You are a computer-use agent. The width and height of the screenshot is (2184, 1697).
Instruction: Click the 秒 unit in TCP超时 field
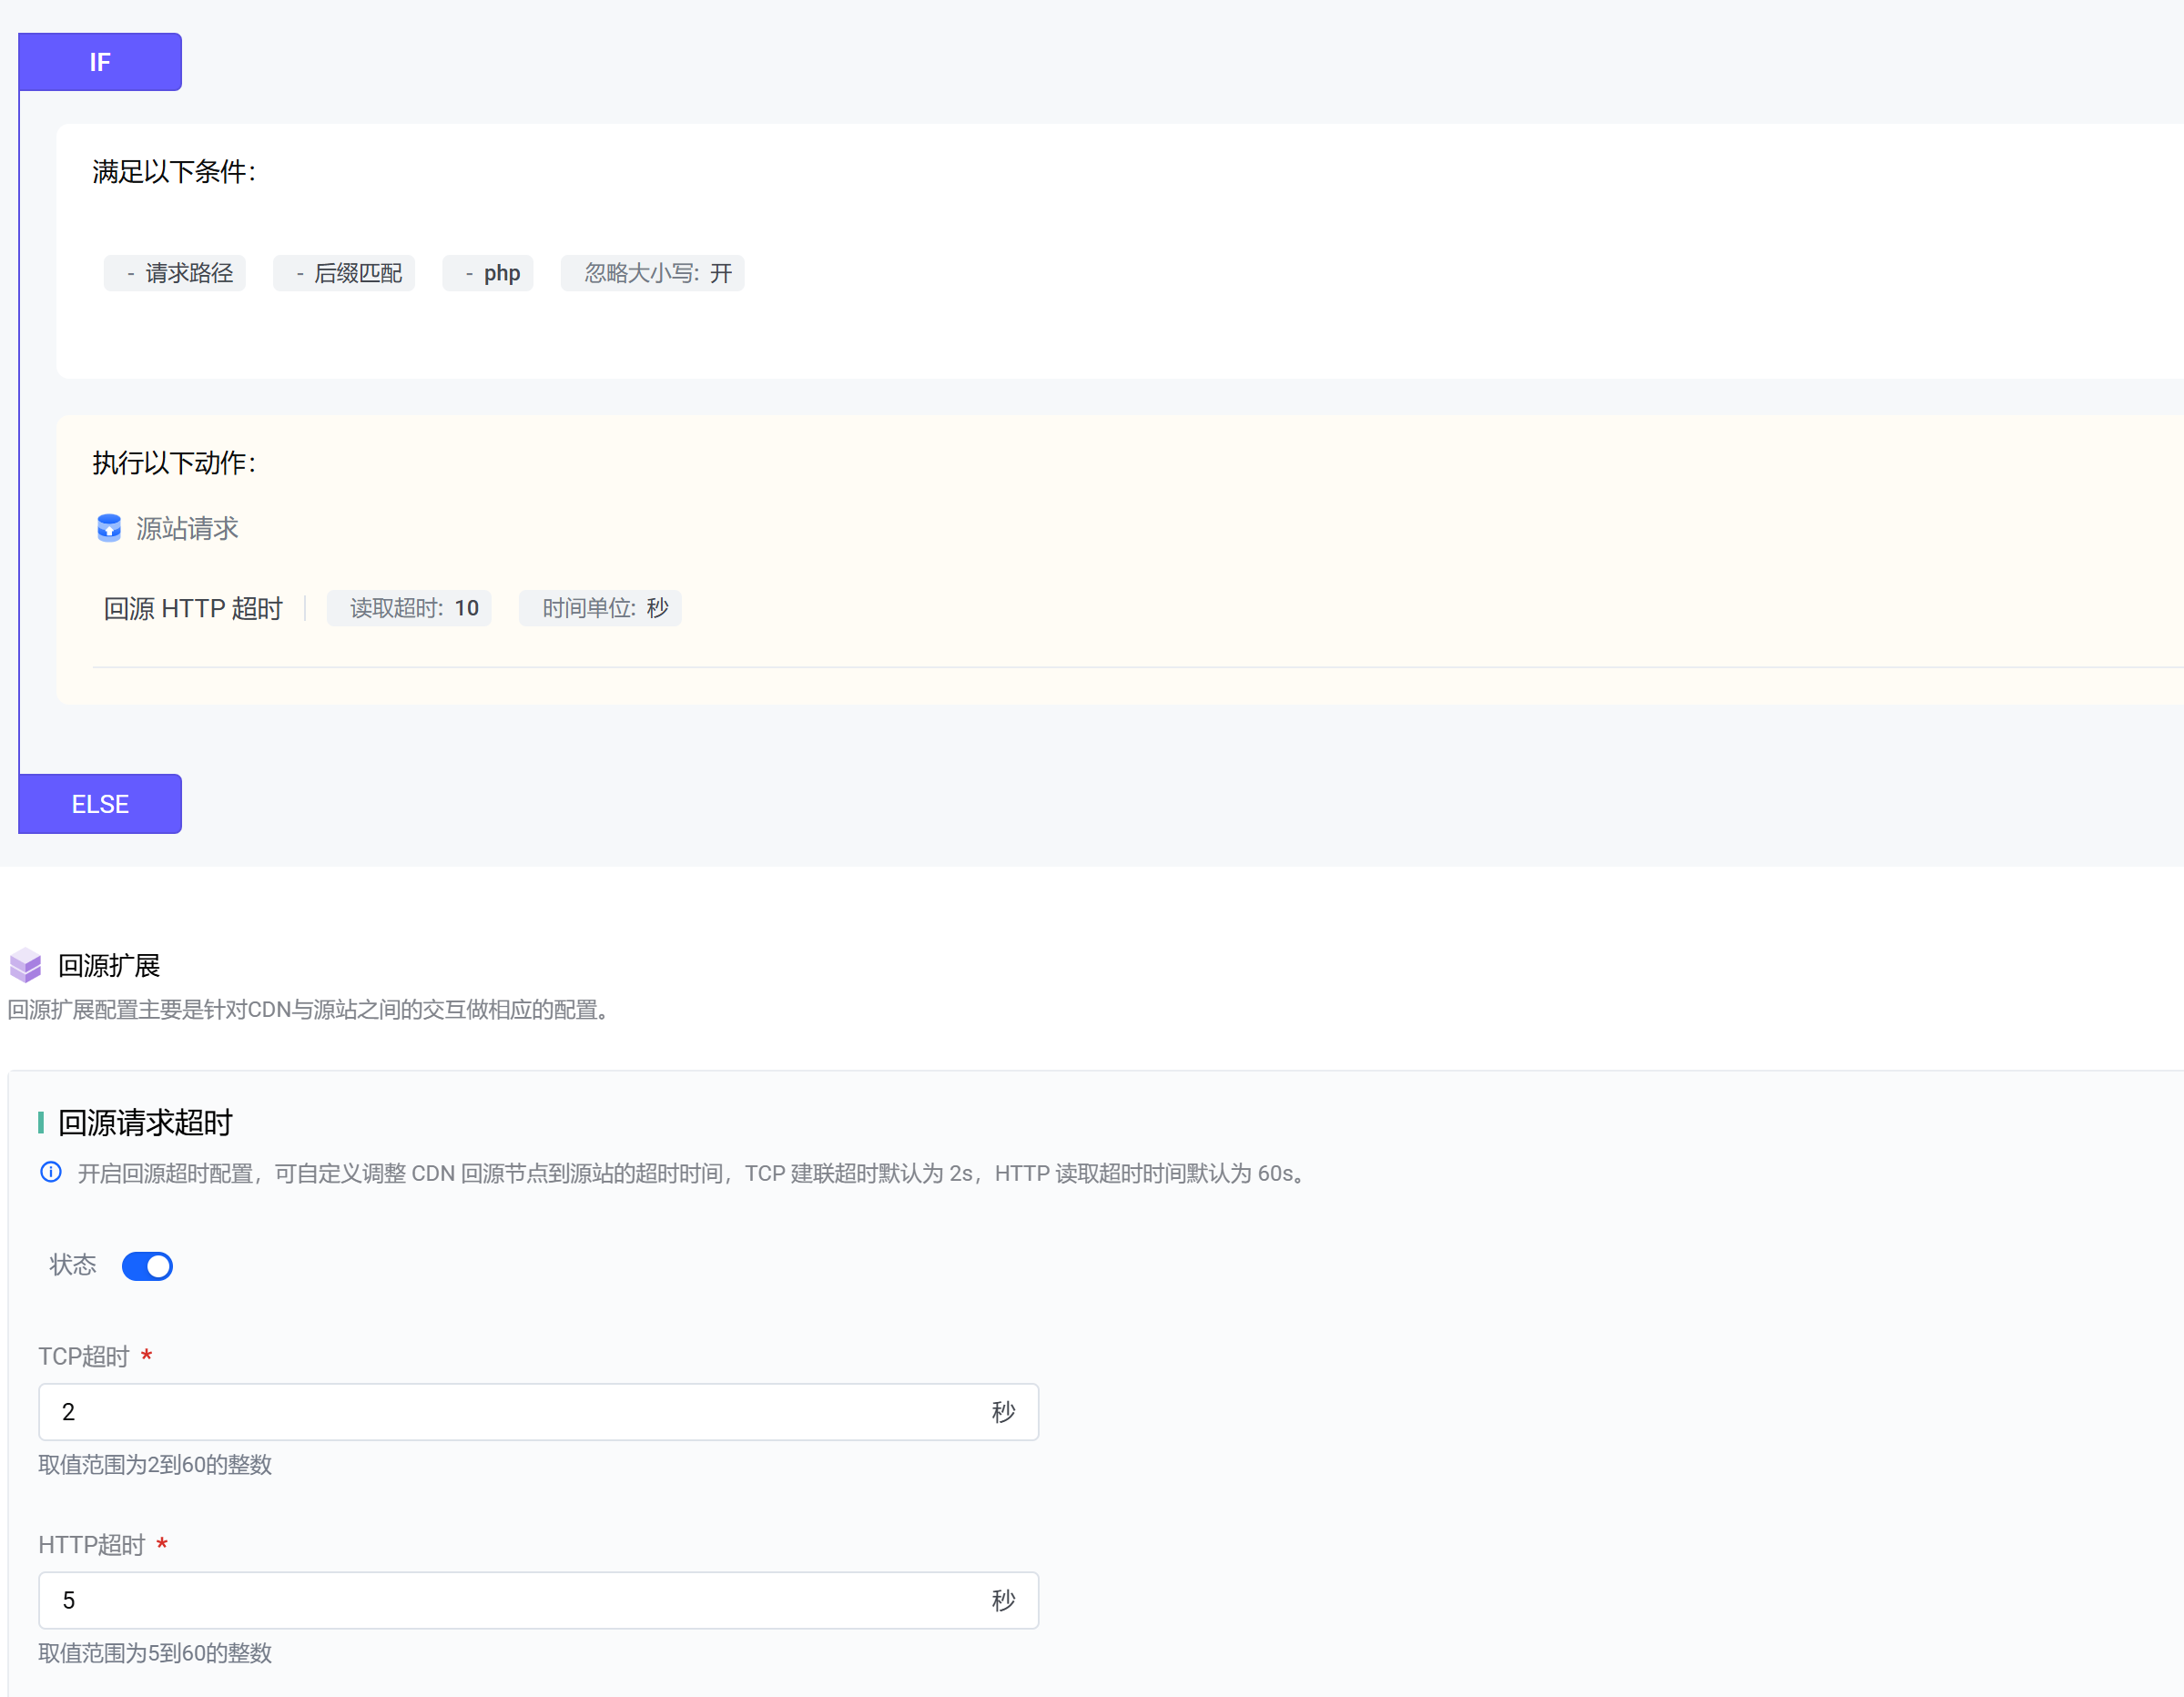[x=1003, y=1412]
